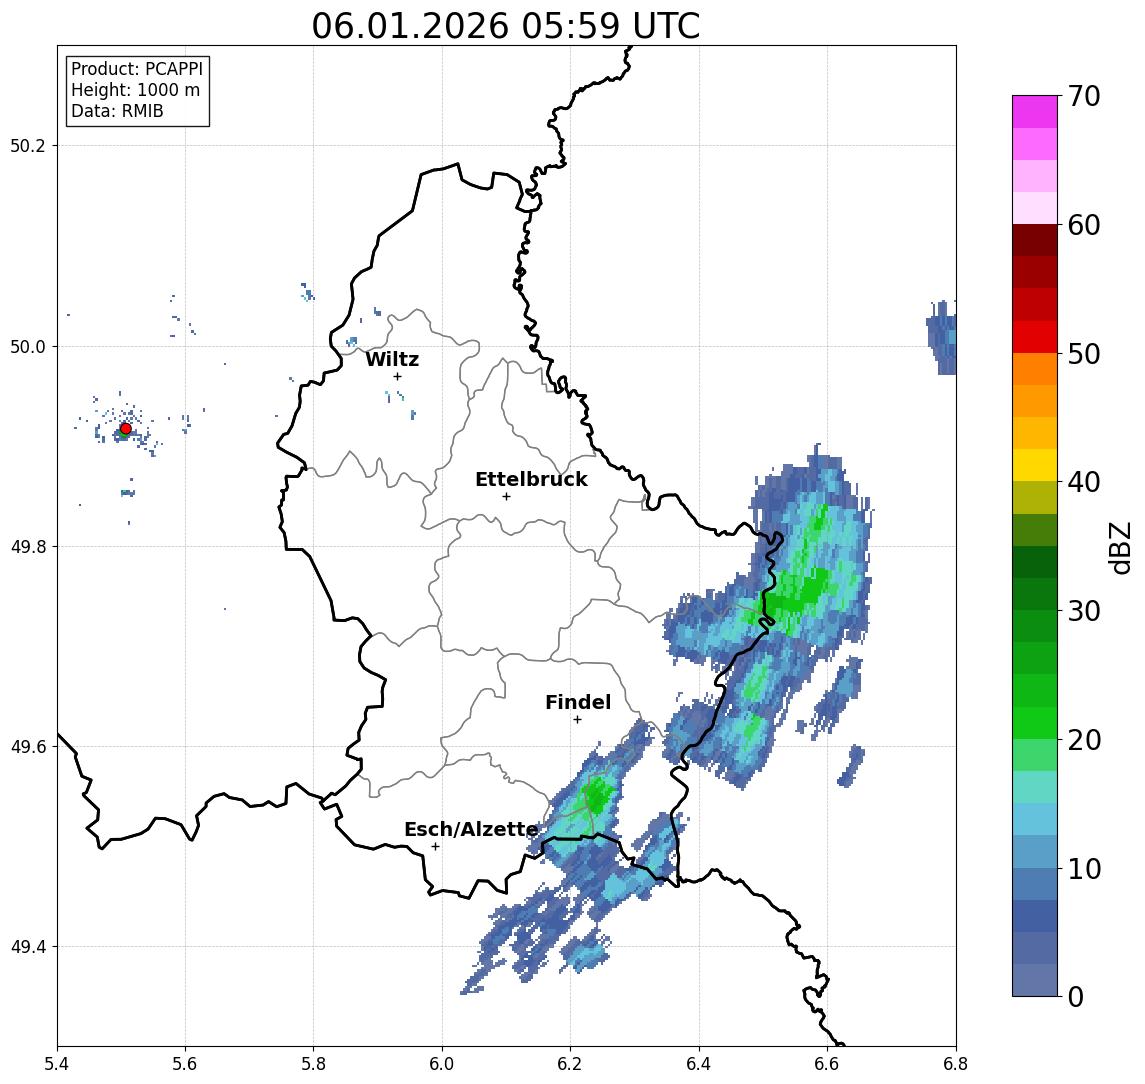Image resolution: width=1145 pixels, height=1084 pixels.
Task: Pick the yellow colorbar segment above 40
Action: click(x=1035, y=465)
